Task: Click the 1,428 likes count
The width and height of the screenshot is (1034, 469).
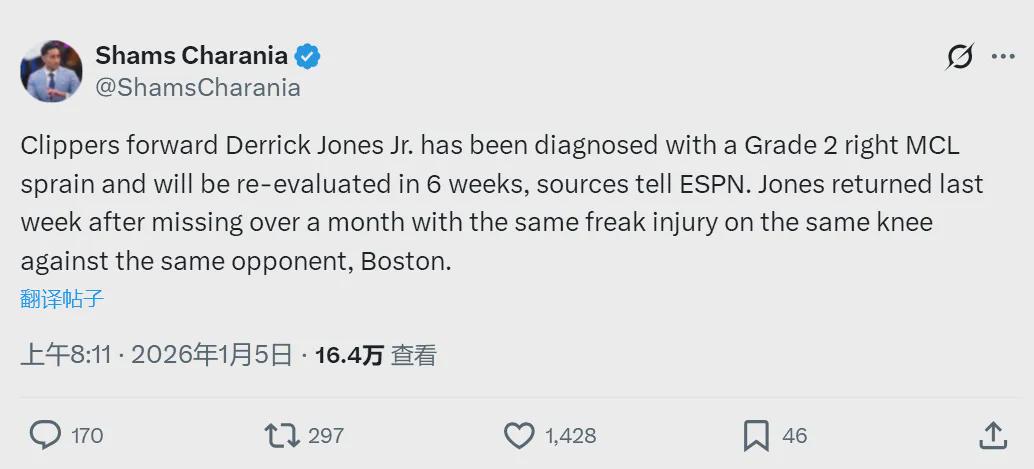Action: (x=570, y=436)
